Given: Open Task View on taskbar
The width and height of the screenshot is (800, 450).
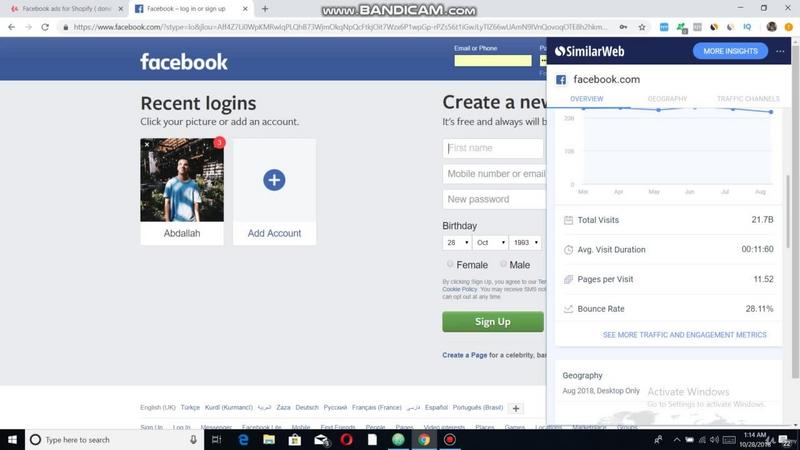Looking at the screenshot, I should [x=216, y=439].
